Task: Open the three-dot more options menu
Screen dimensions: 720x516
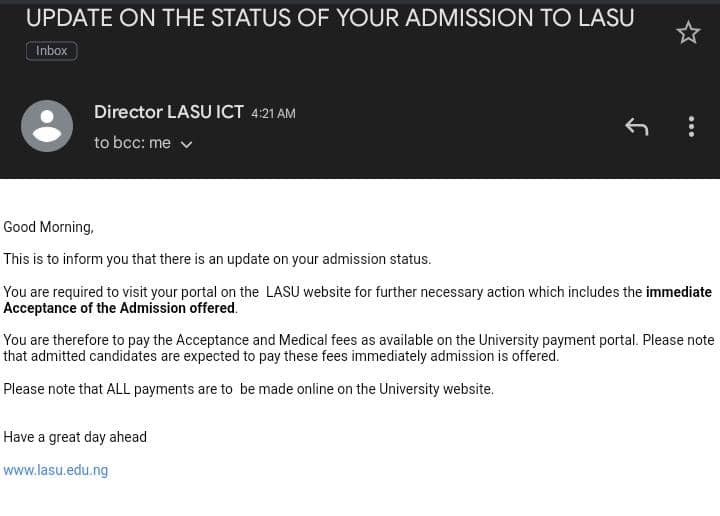Action: 691,127
